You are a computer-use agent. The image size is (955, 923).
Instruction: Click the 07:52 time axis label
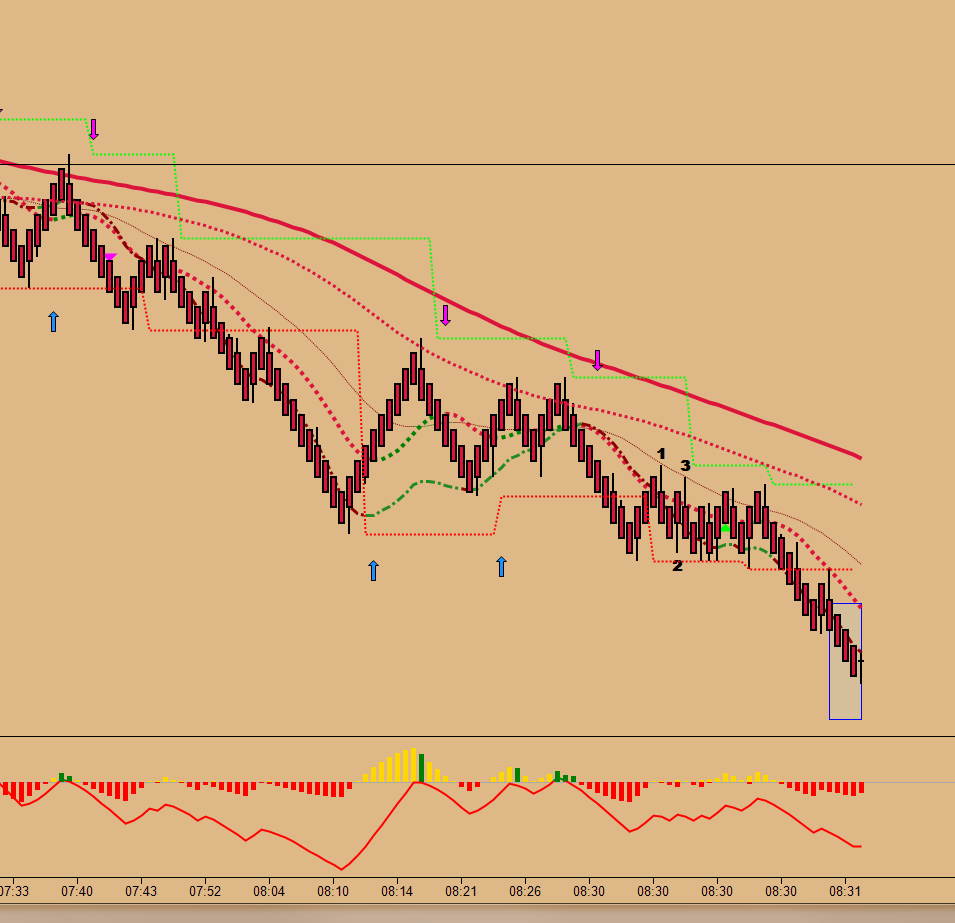click(205, 891)
